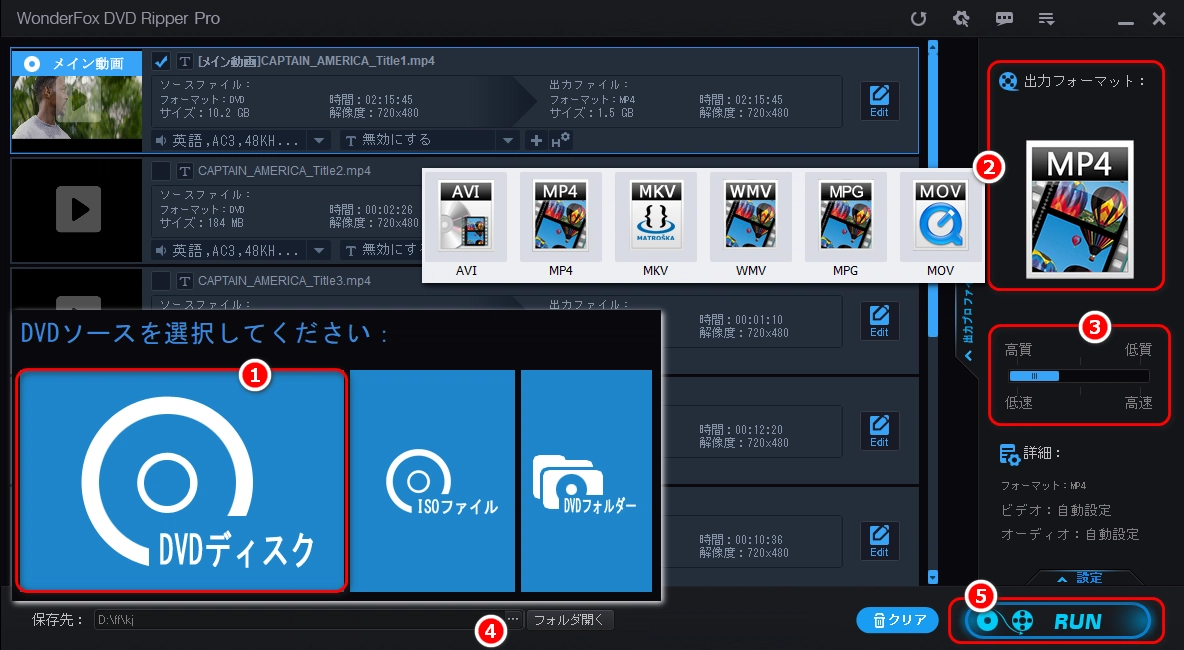
Task: Open the large MP4 output format selector
Action: [x=1079, y=209]
